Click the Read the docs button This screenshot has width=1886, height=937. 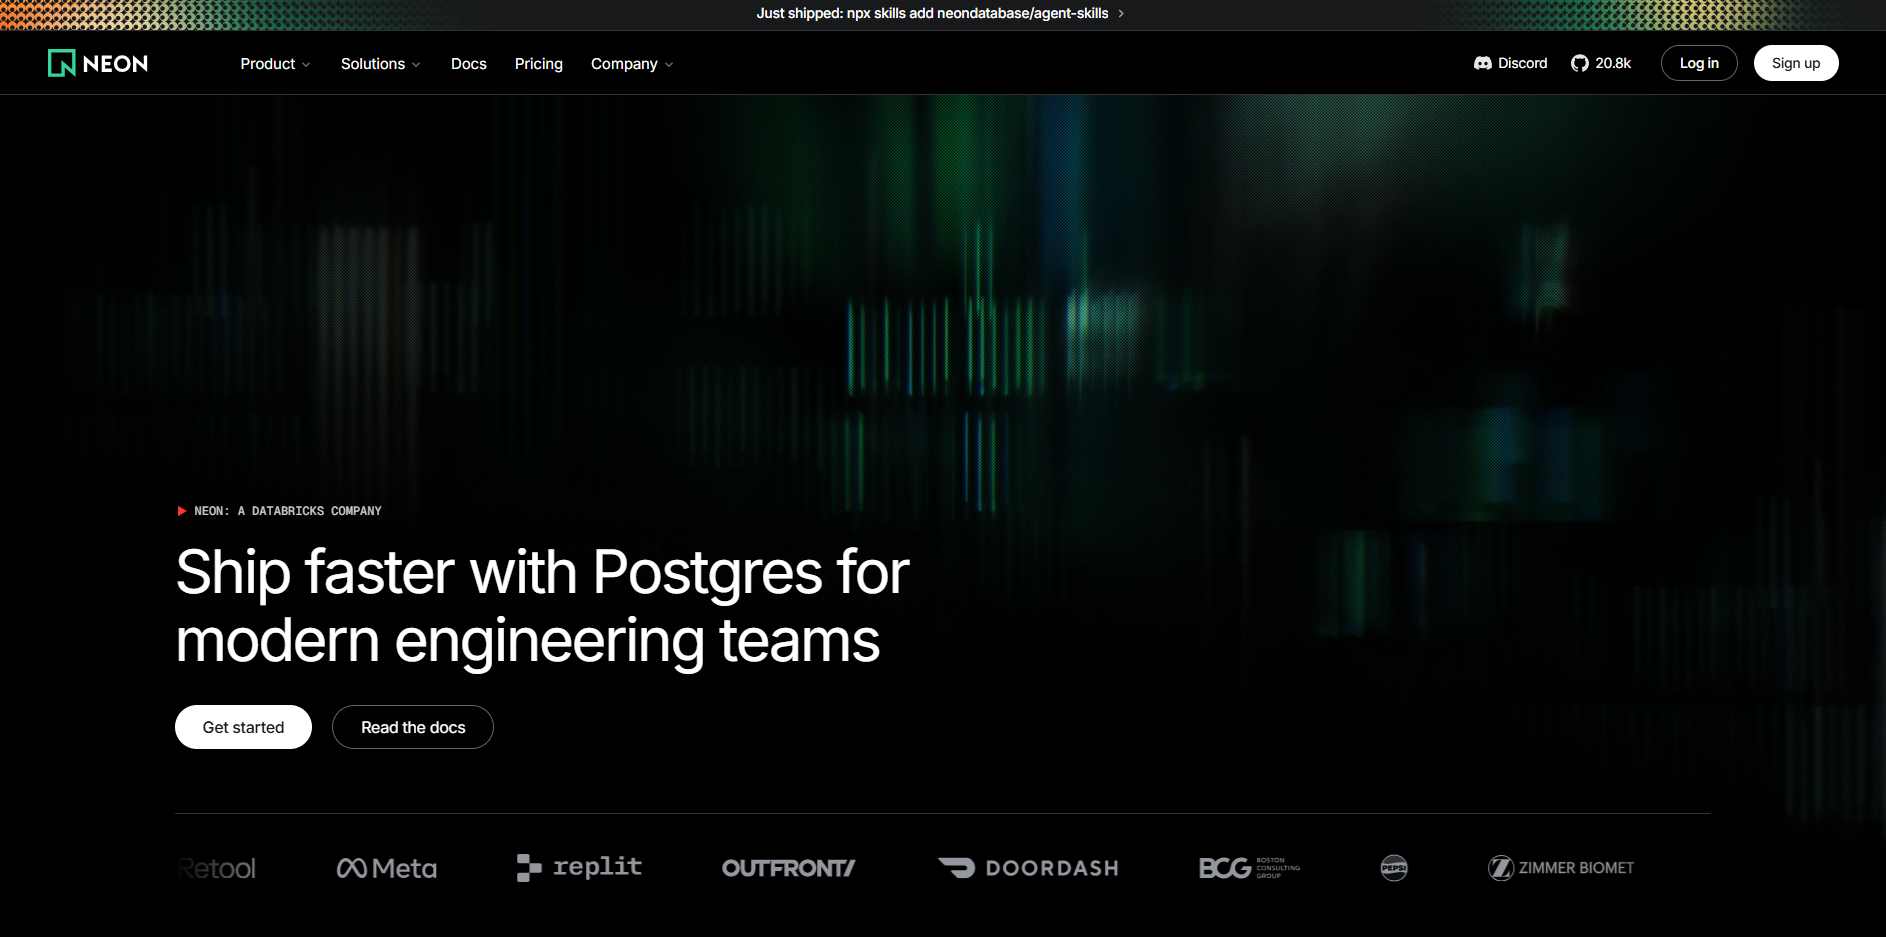pos(413,727)
